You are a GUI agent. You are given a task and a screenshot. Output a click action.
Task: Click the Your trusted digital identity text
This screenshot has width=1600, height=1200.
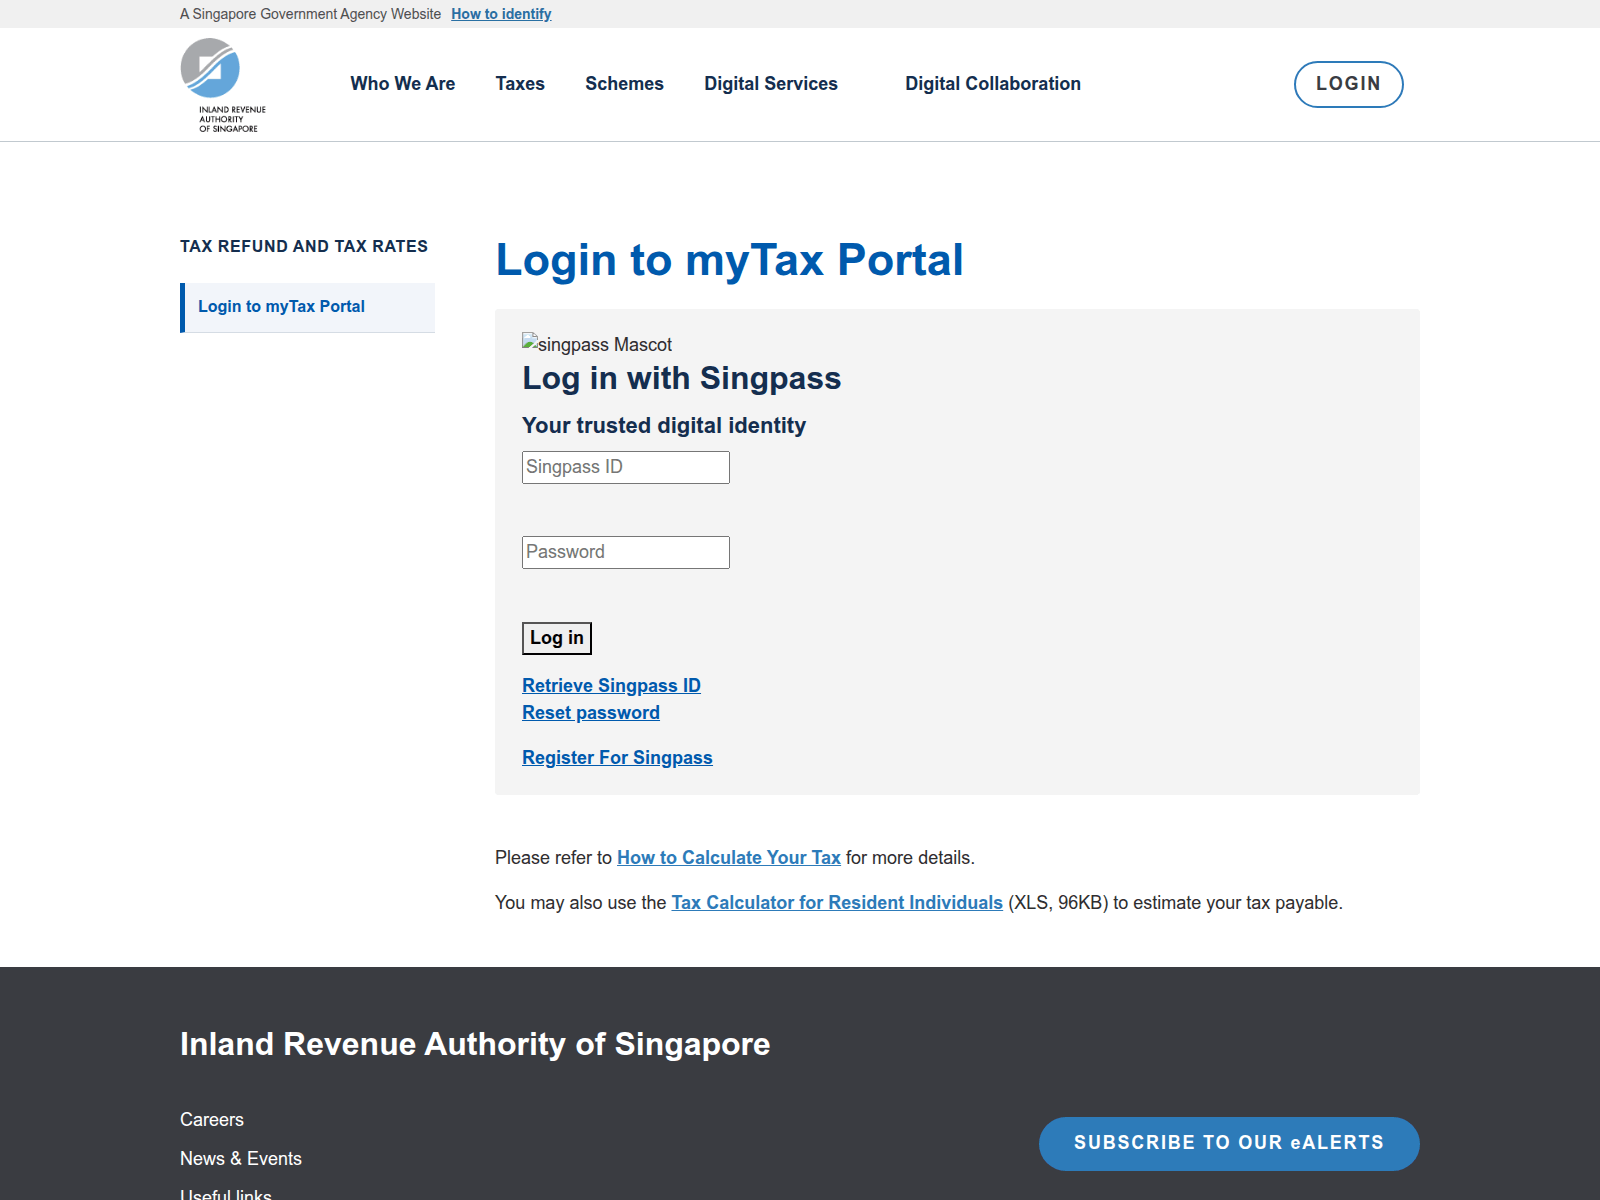click(x=664, y=426)
